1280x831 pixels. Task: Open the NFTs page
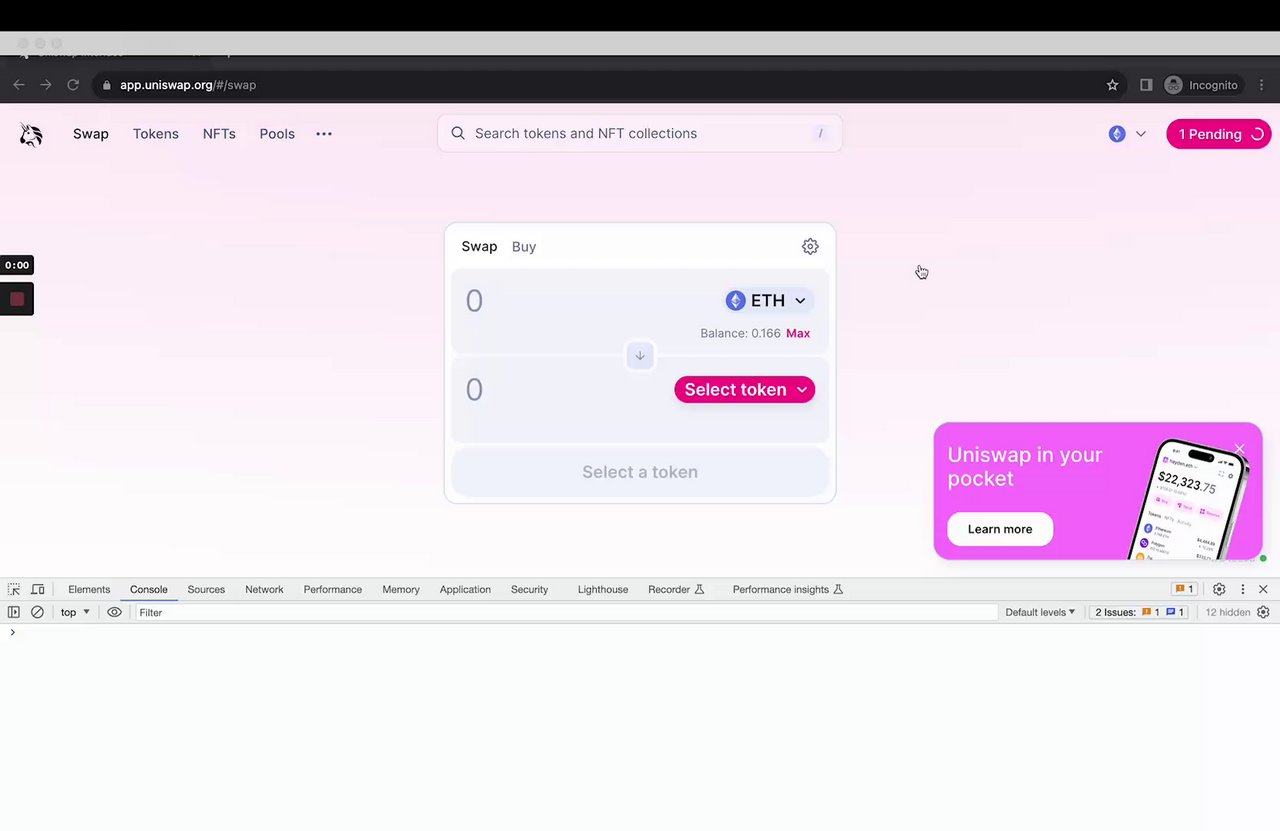click(x=219, y=134)
